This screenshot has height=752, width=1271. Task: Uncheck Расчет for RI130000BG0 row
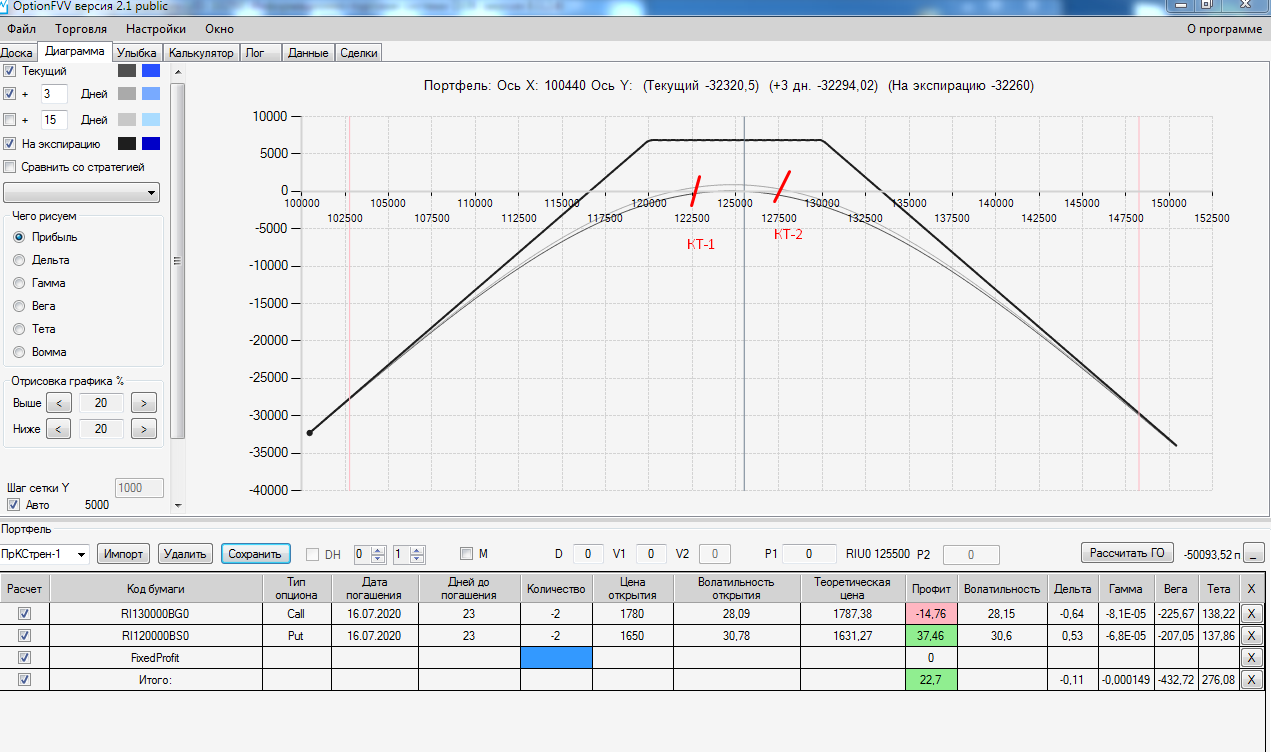click(x=25, y=613)
